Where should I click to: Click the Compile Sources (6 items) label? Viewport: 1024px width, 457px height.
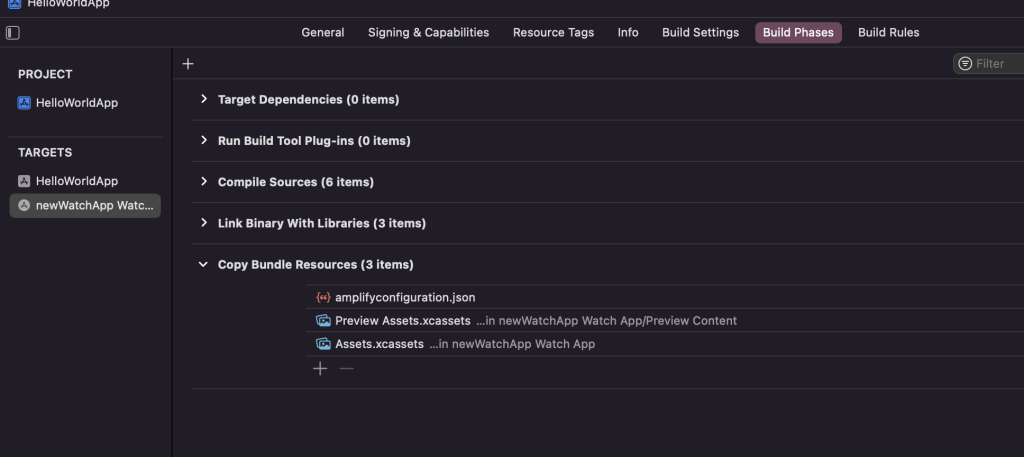(x=296, y=181)
